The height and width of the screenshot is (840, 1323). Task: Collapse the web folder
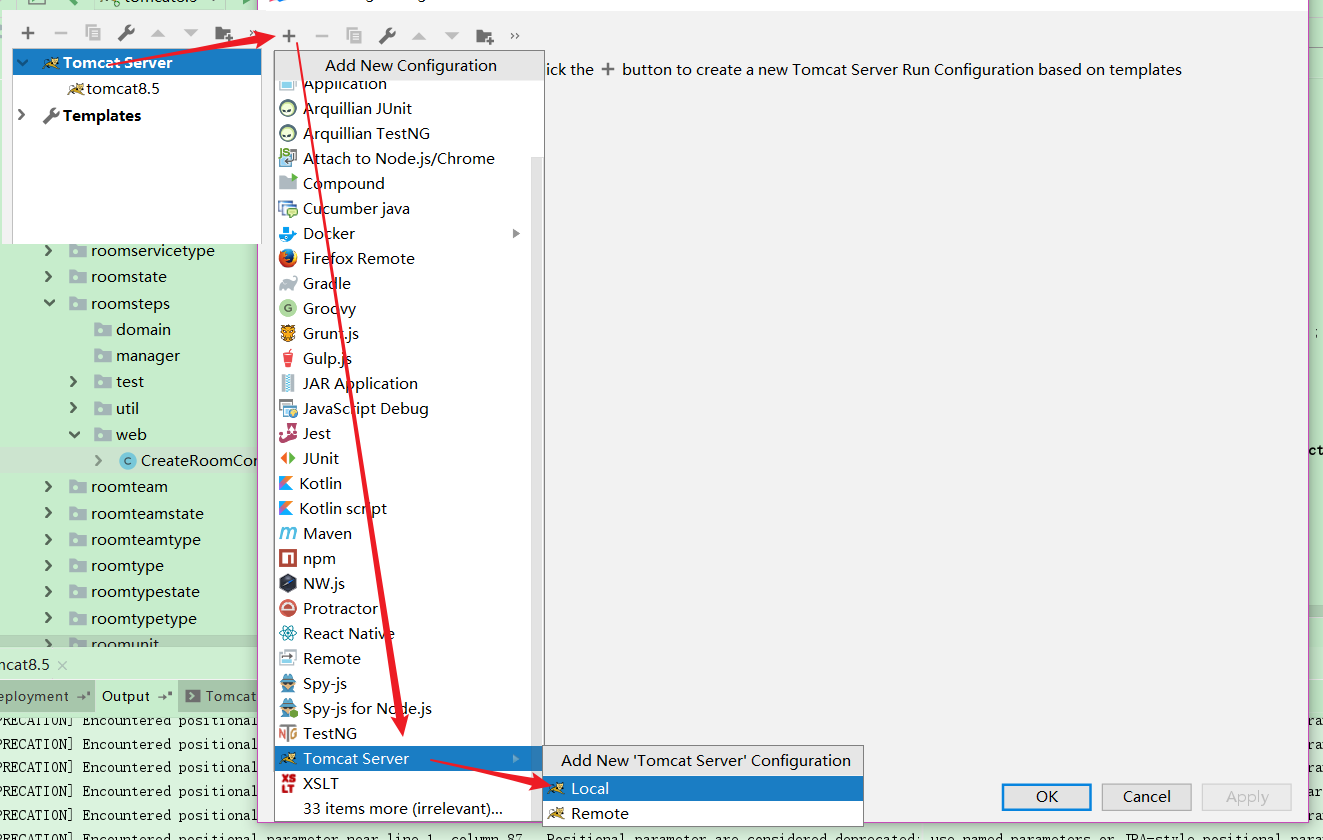pyautogui.click(x=74, y=434)
